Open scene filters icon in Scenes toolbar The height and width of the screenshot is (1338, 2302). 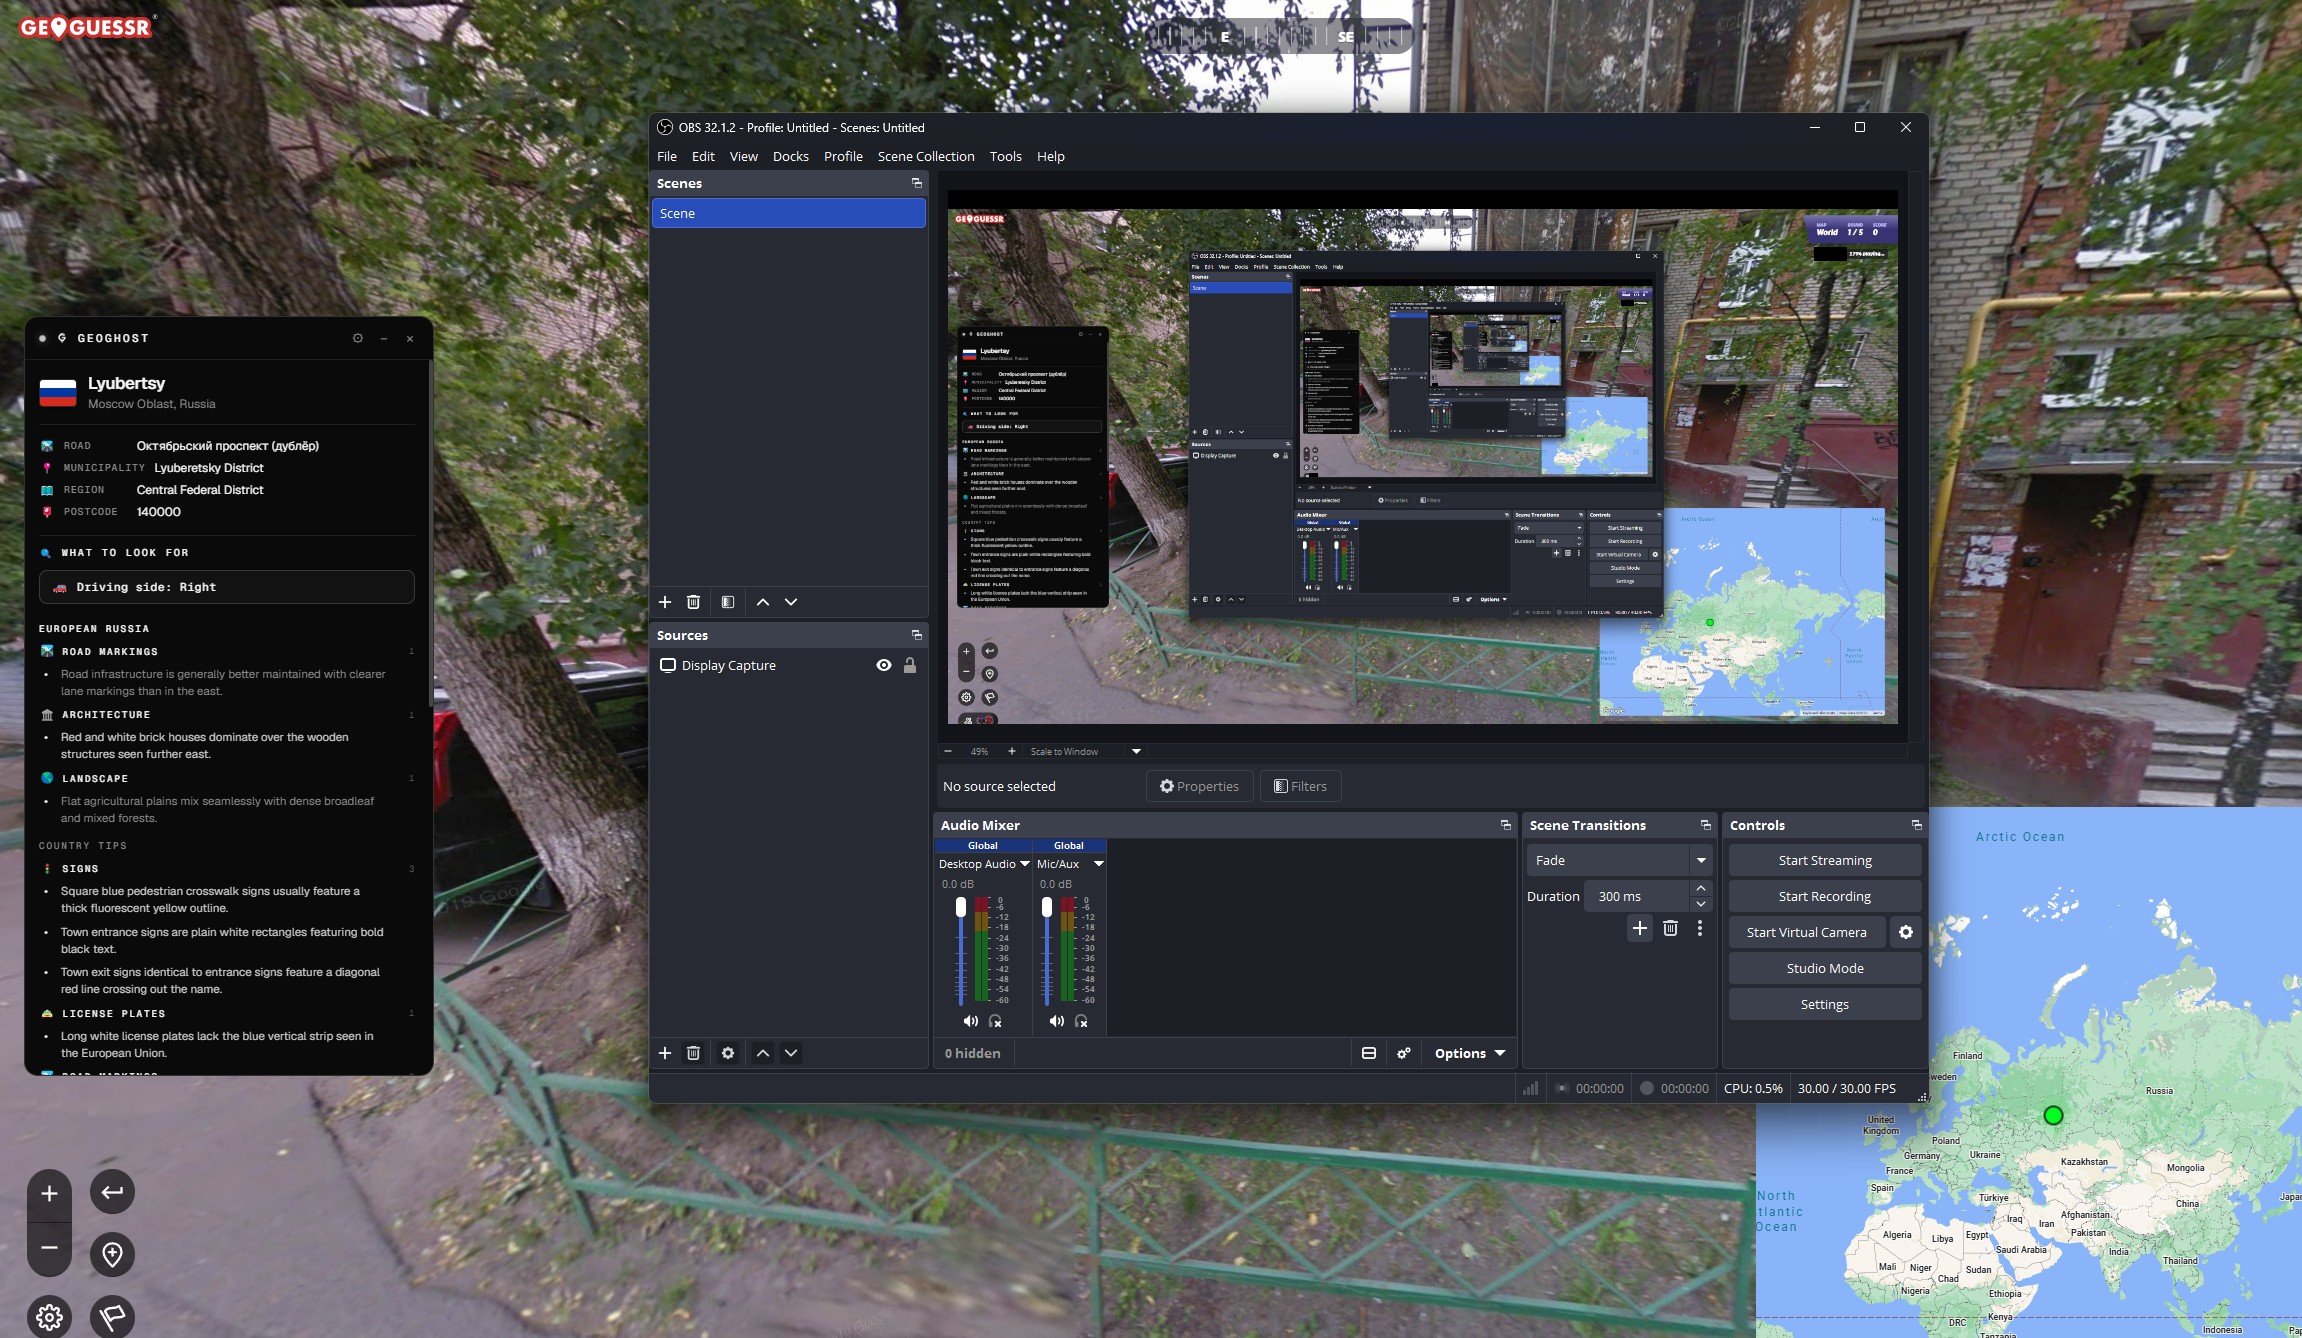(728, 602)
